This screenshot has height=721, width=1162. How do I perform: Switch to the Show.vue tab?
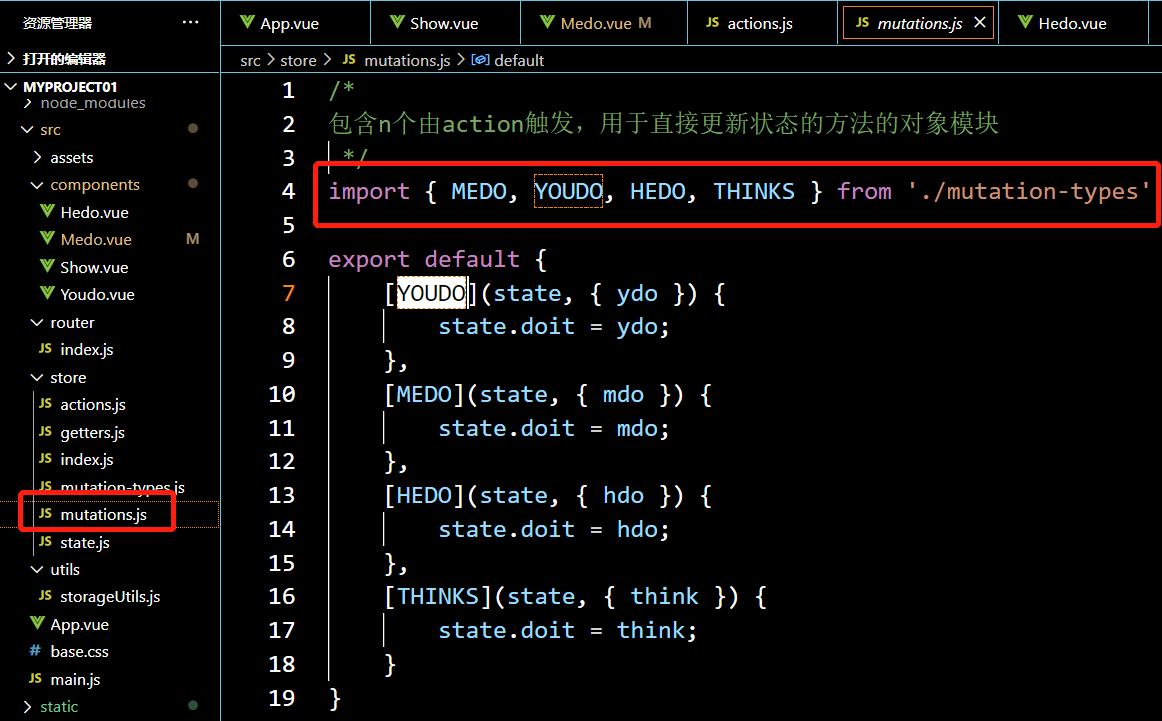tap(445, 23)
